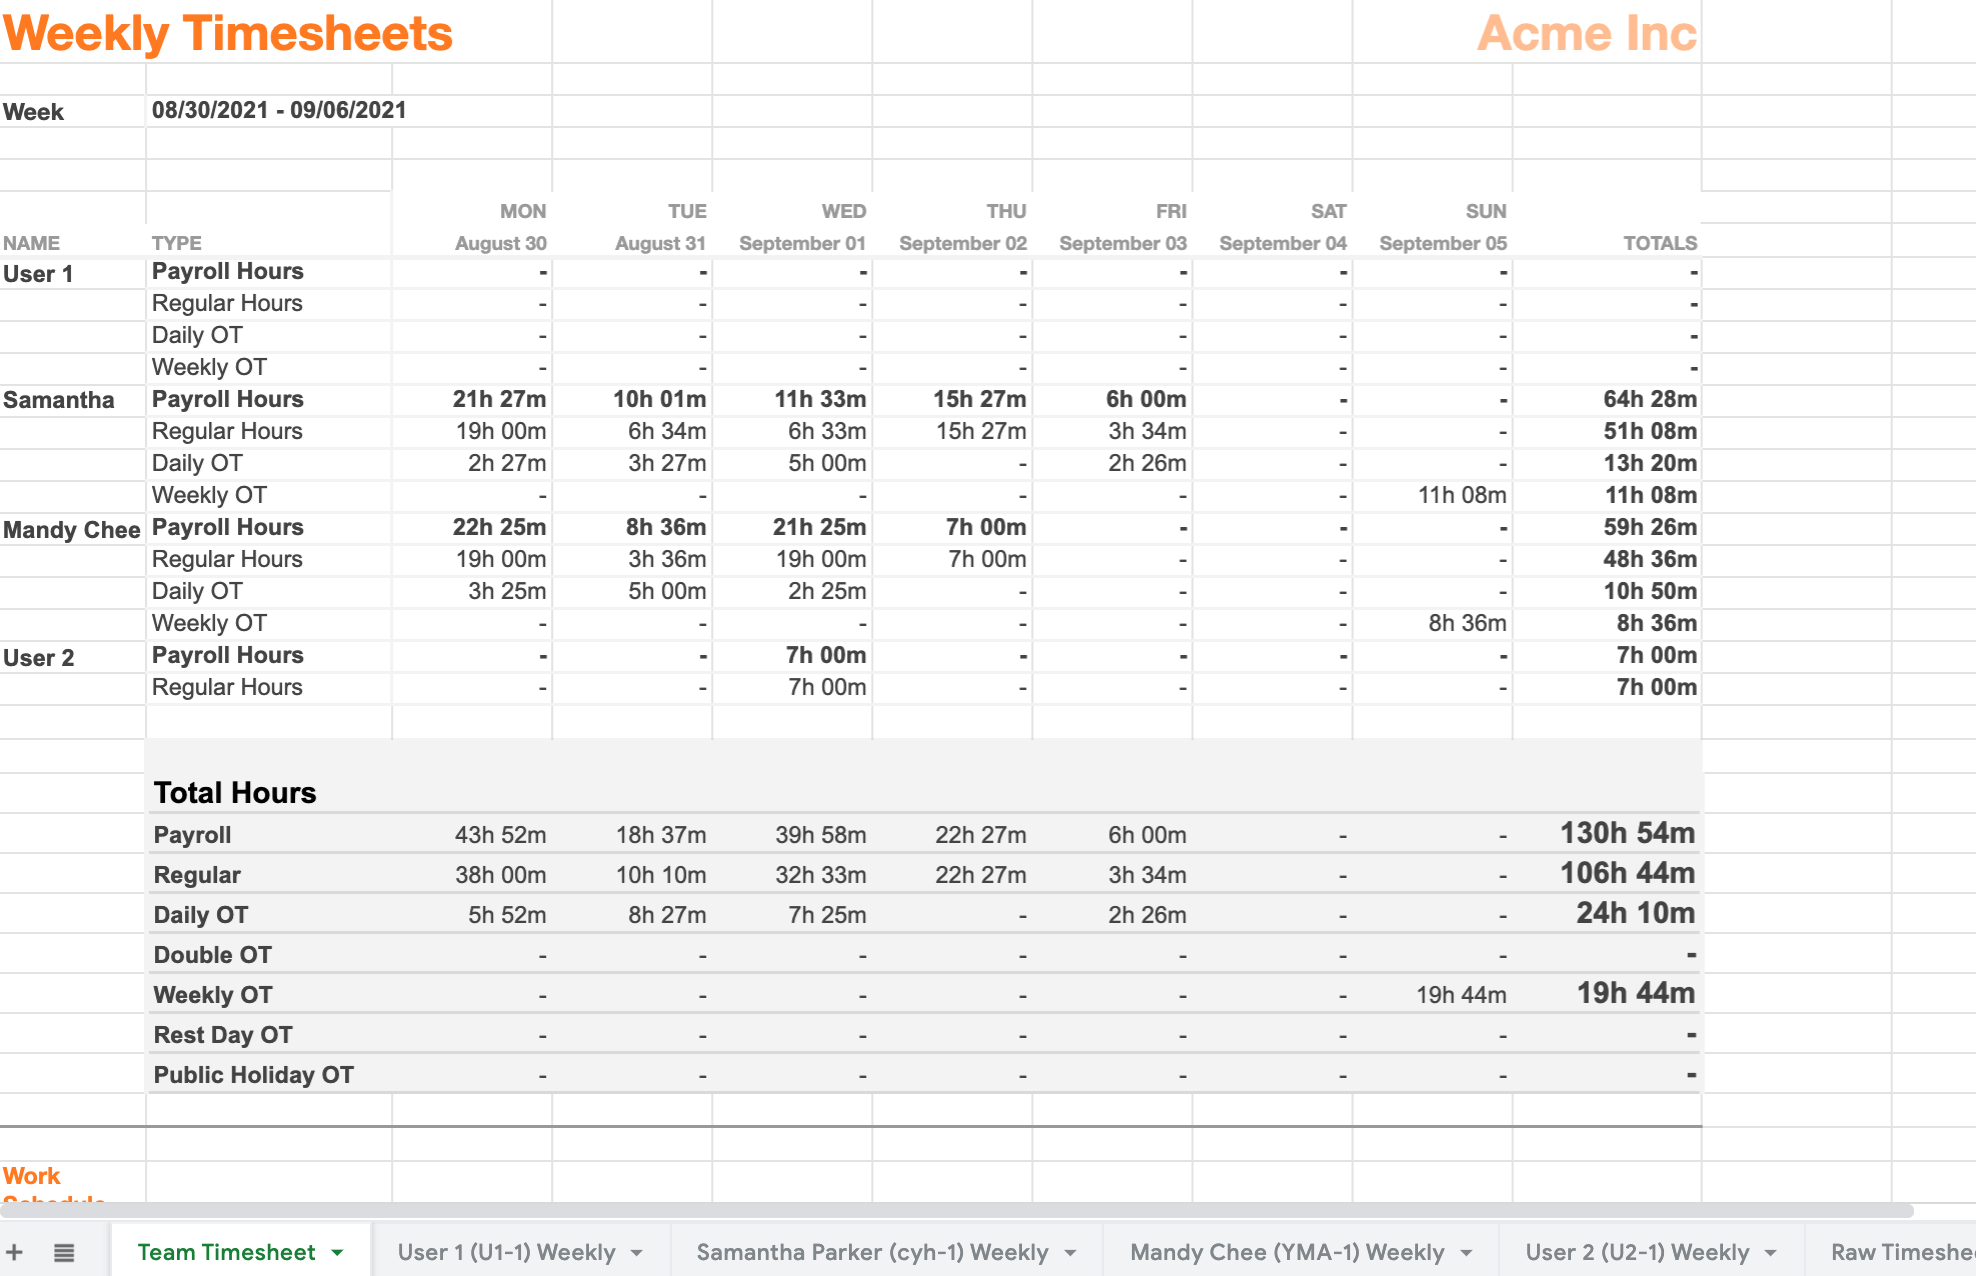The width and height of the screenshot is (1976, 1276).
Task: Select the TOTALS column header cell
Action: point(1659,243)
